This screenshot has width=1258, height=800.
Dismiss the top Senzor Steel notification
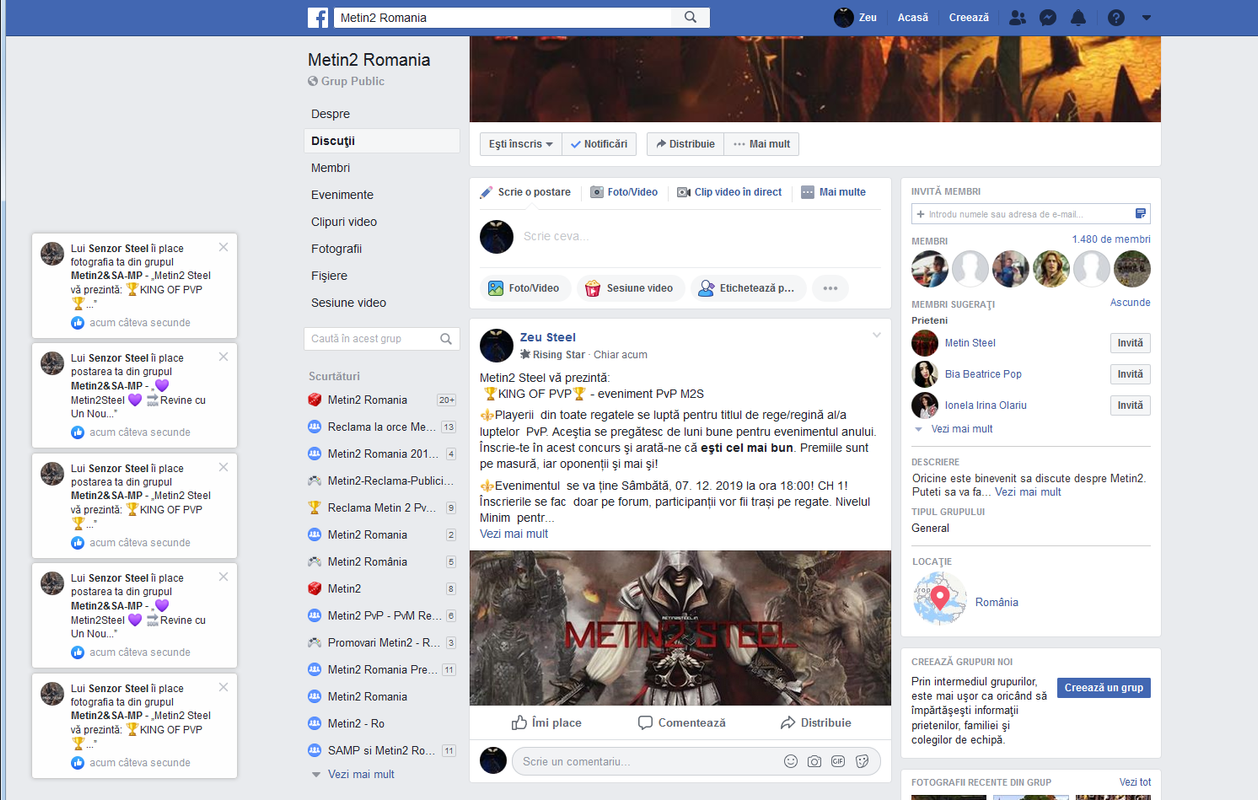(x=223, y=247)
